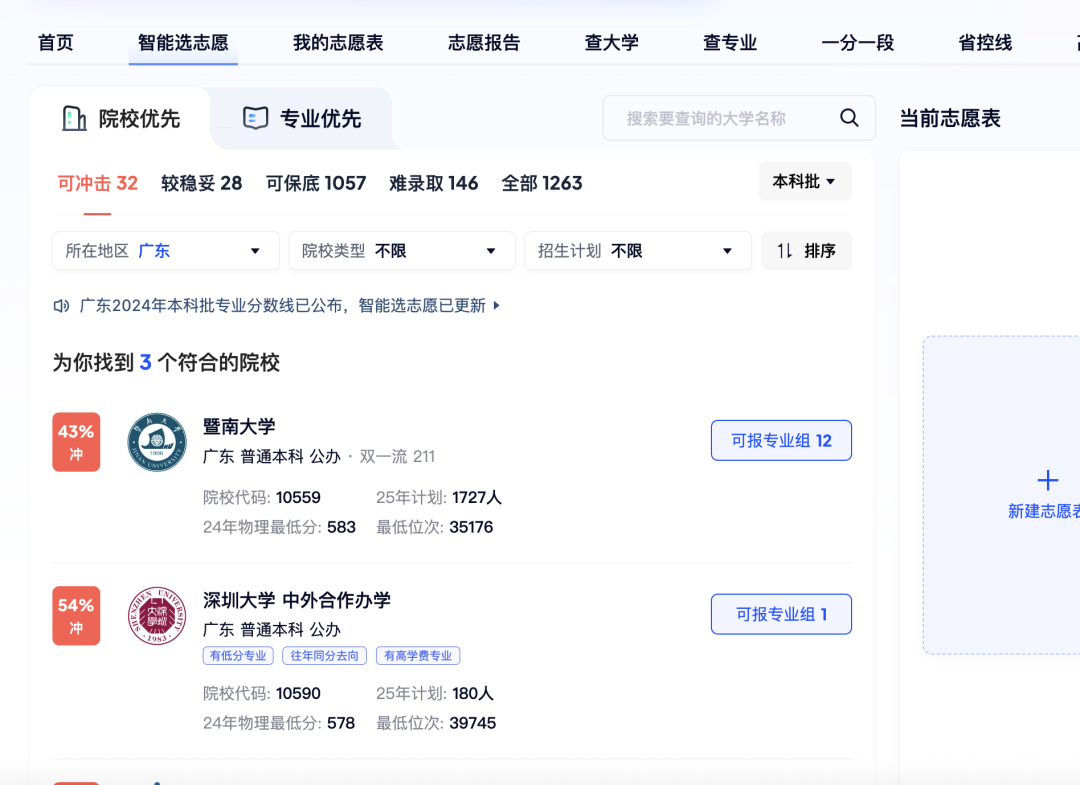This screenshot has height=785, width=1080.
Task: Click 可报专业组 1 for 深圳大学
Action: pos(781,614)
